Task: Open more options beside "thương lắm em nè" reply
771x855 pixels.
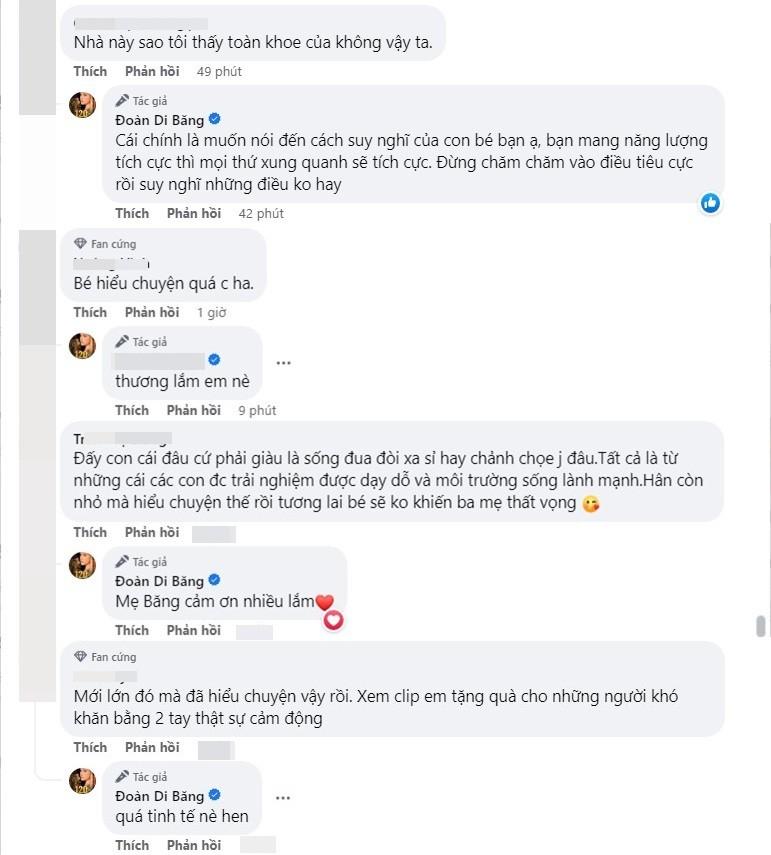Action: coord(283,362)
